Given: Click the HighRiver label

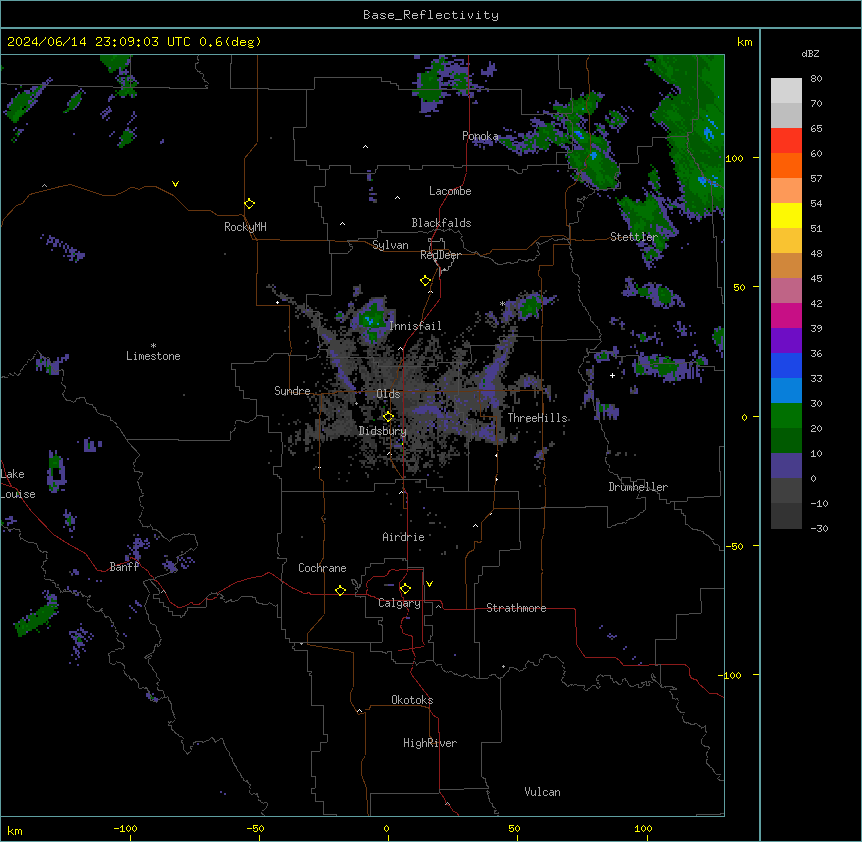Looking at the screenshot, I should point(430,743).
